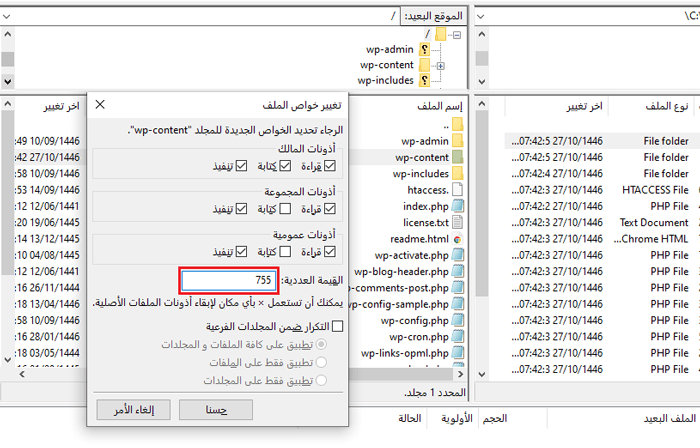This screenshot has height=448, width=700.
Task: Click remote file list scroll left arrow
Action: click(x=22, y=374)
